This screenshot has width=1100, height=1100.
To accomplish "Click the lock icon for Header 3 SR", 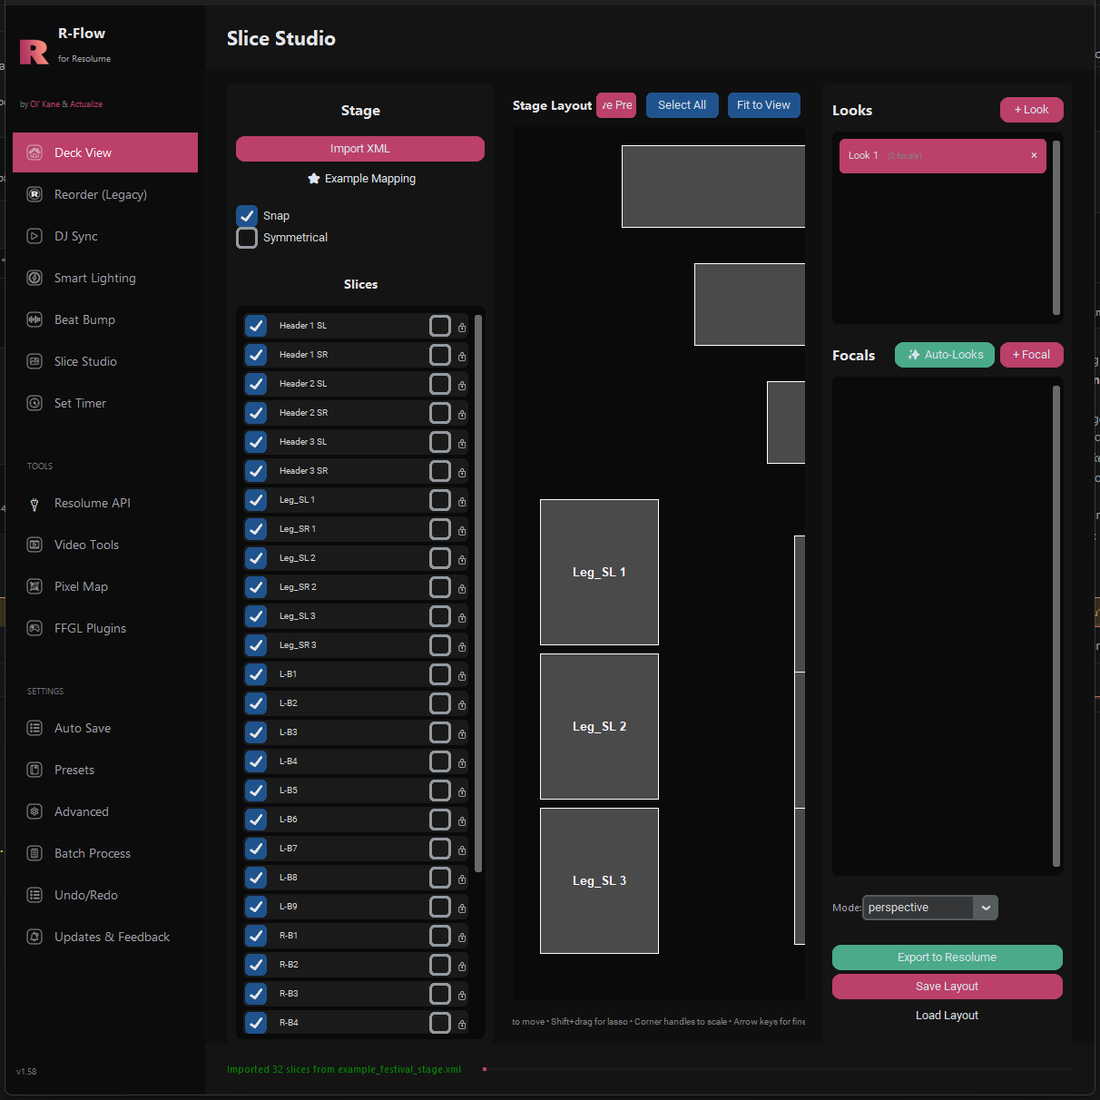I will (x=462, y=472).
